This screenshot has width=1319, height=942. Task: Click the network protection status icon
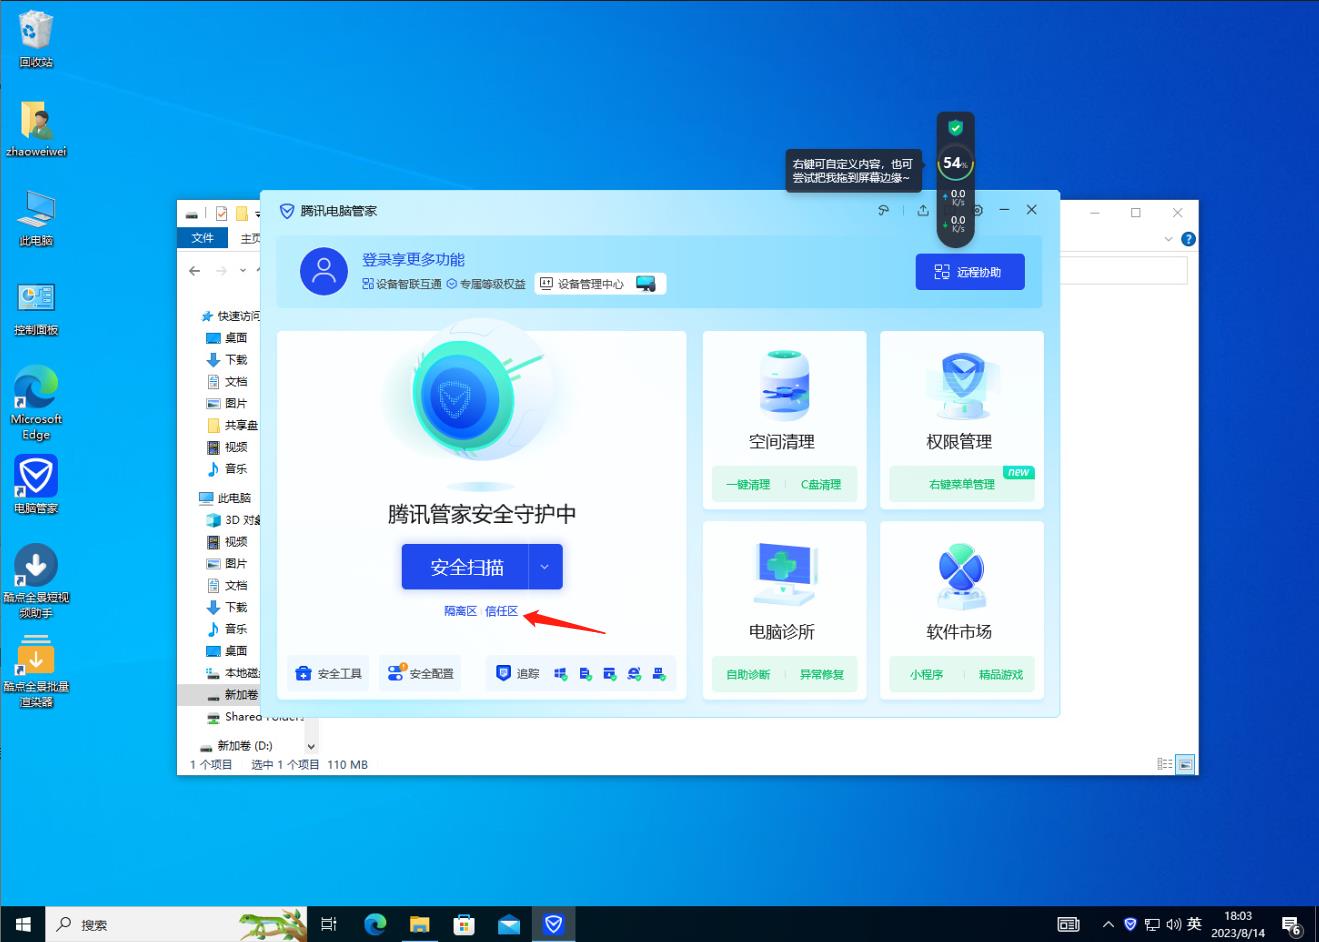click(x=659, y=674)
